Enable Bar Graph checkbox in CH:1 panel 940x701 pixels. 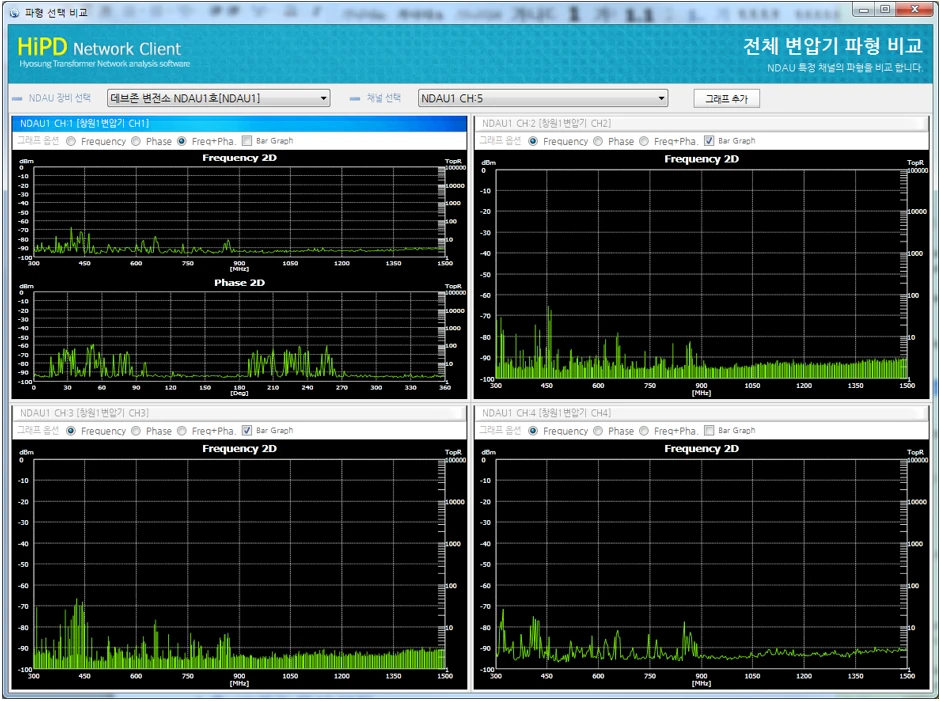[x=247, y=141]
